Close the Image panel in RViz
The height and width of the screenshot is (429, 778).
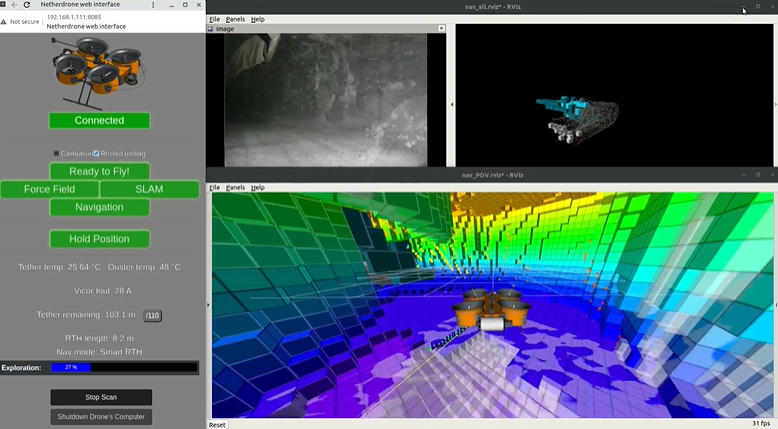tap(442, 29)
